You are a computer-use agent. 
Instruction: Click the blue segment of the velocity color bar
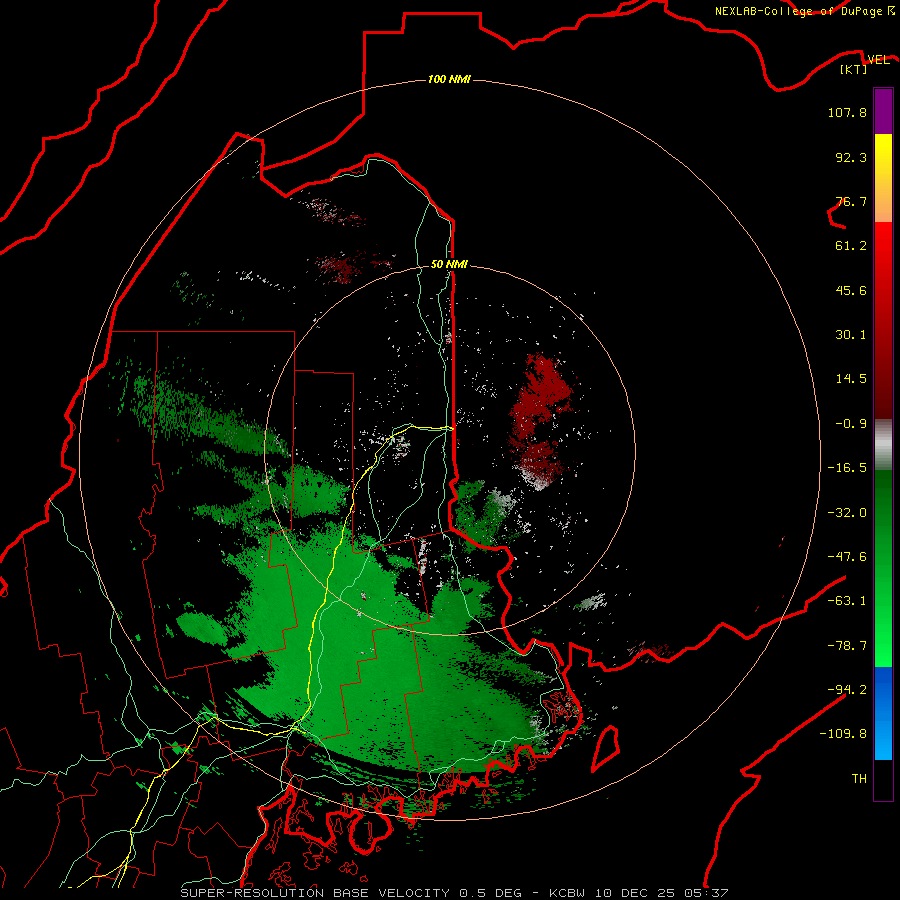(x=883, y=713)
